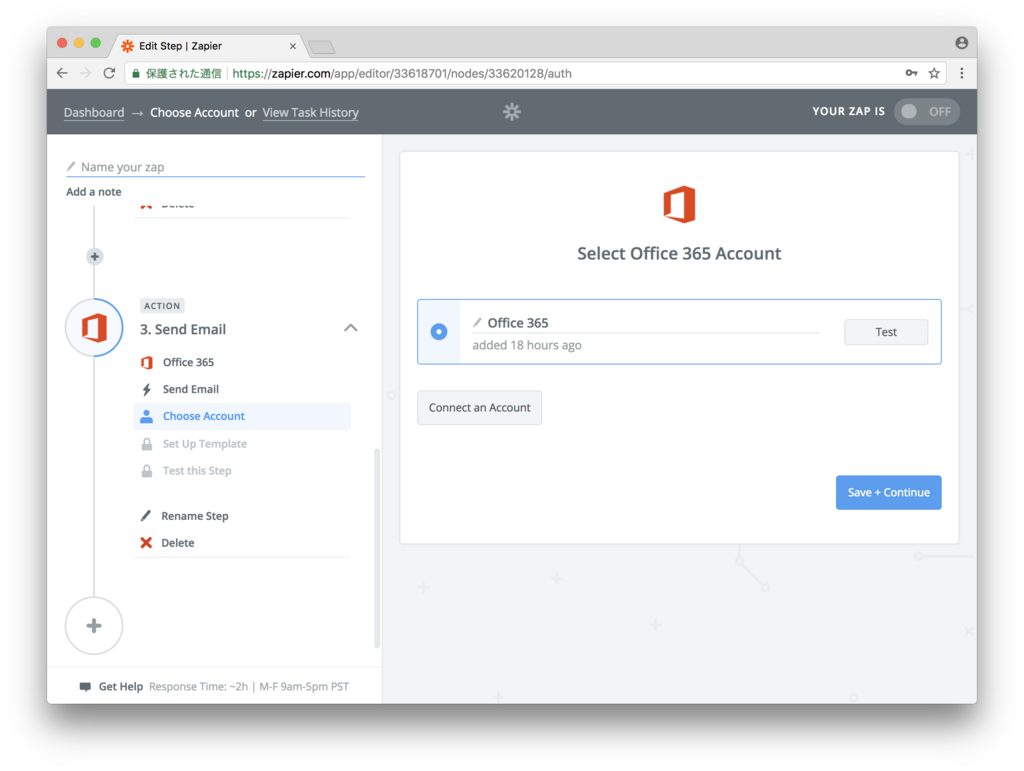This screenshot has width=1024, height=771.
Task: Go back with the browser back arrow
Action: point(62,73)
